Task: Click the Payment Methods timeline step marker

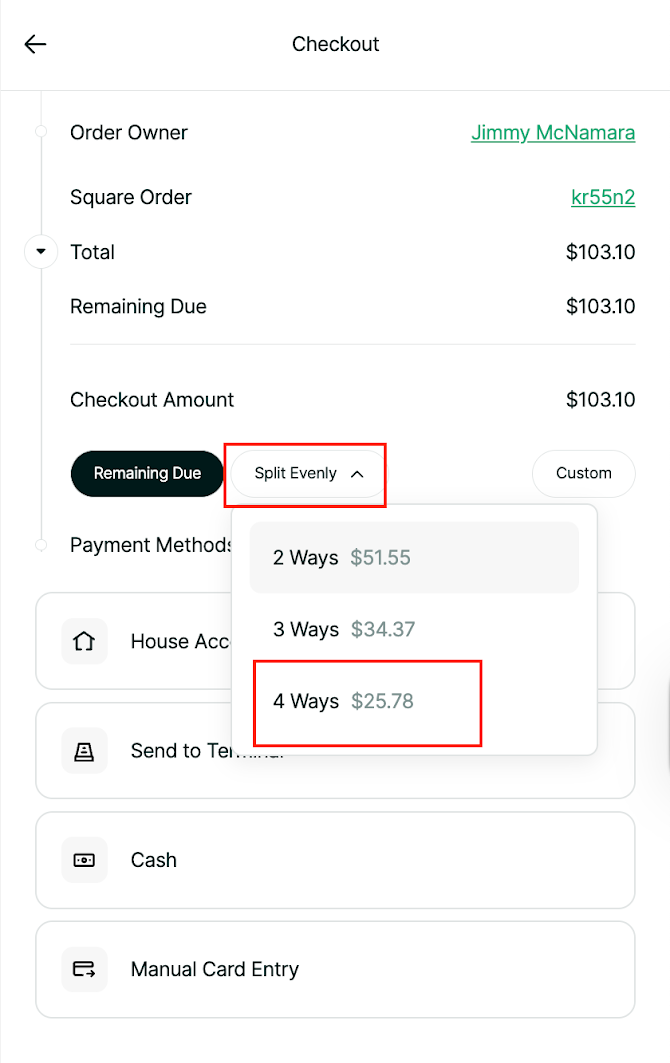Action: pyautogui.click(x=40, y=545)
